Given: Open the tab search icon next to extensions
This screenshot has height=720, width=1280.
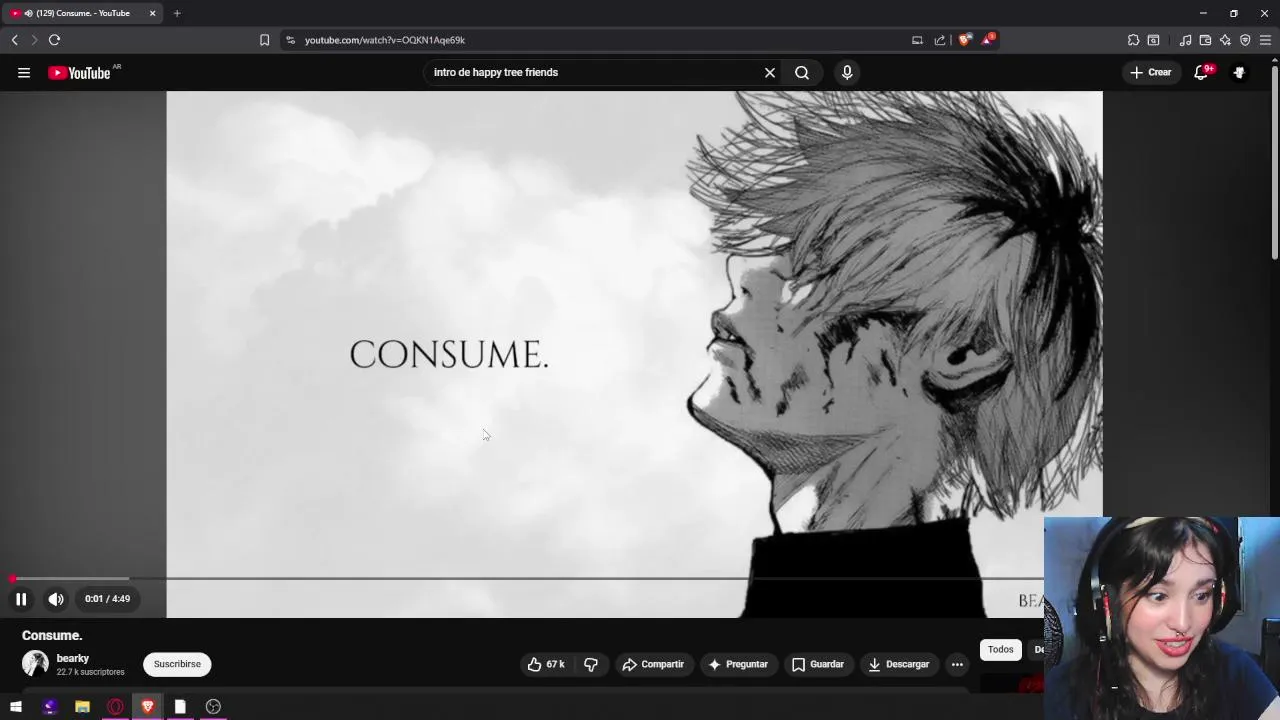Looking at the screenshot, I should point(1153,40).
